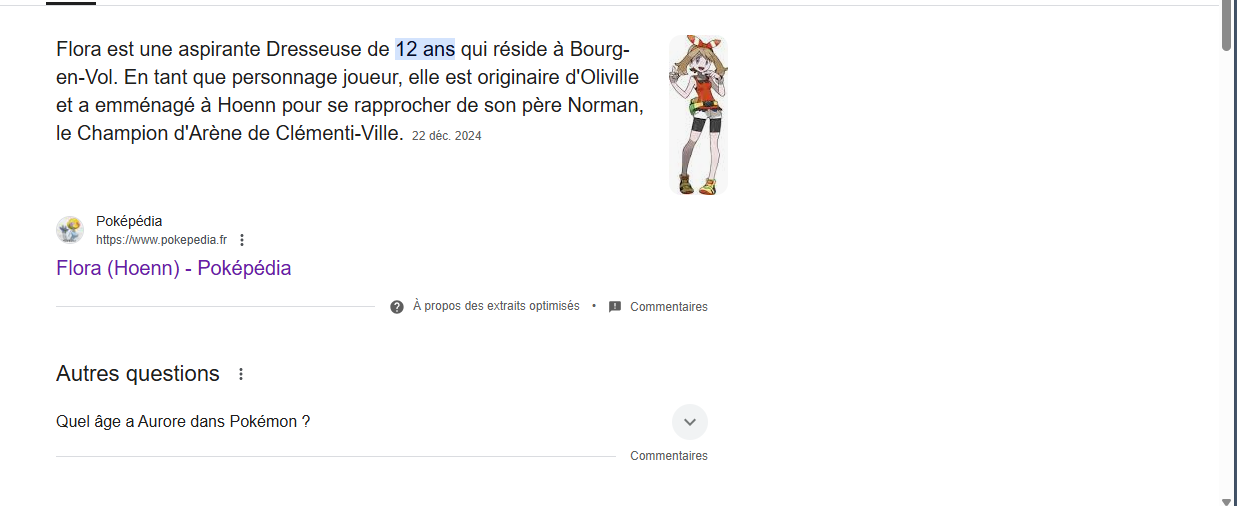The height and width of the screenshot is (506, 1237).
Task: Click Commentaires next to the extraits optimisés link
Action: point(669,307)
